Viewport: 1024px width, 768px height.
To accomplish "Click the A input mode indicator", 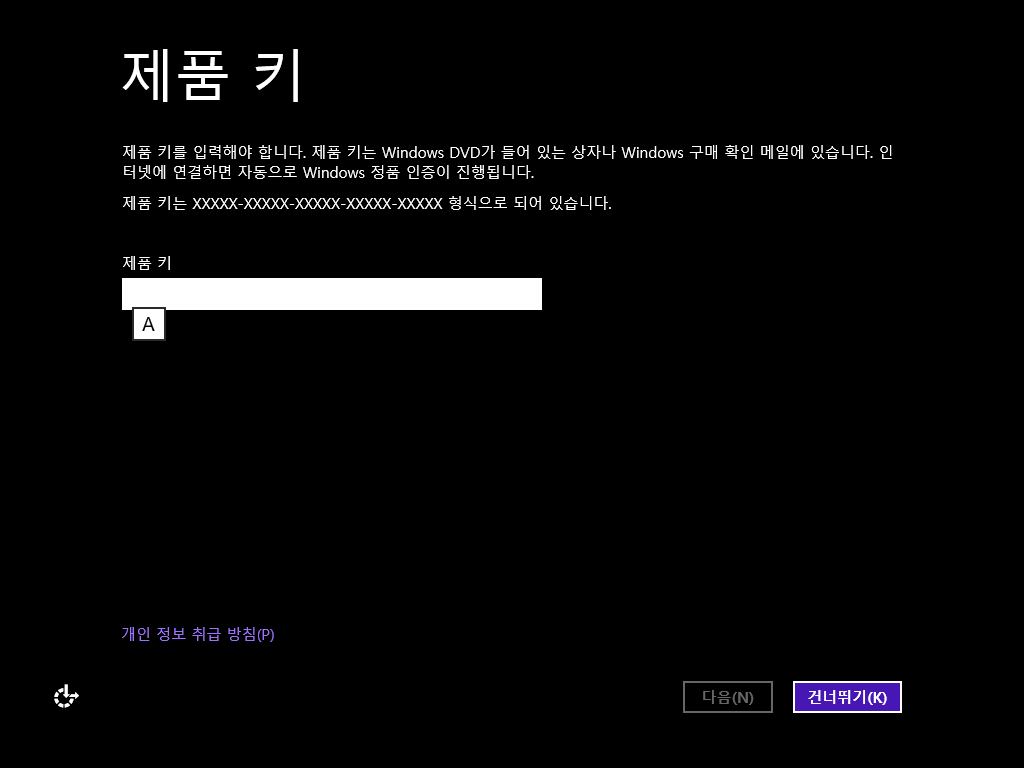I will (149, 324).
